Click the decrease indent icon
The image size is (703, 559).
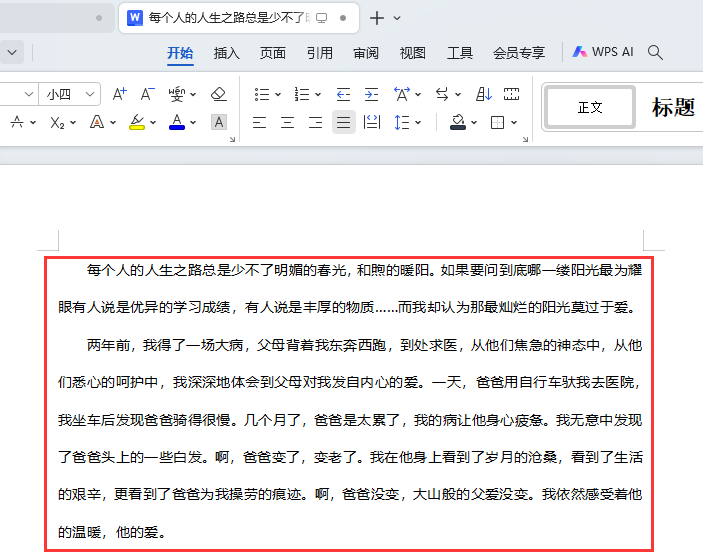click(x=343, y=94)
